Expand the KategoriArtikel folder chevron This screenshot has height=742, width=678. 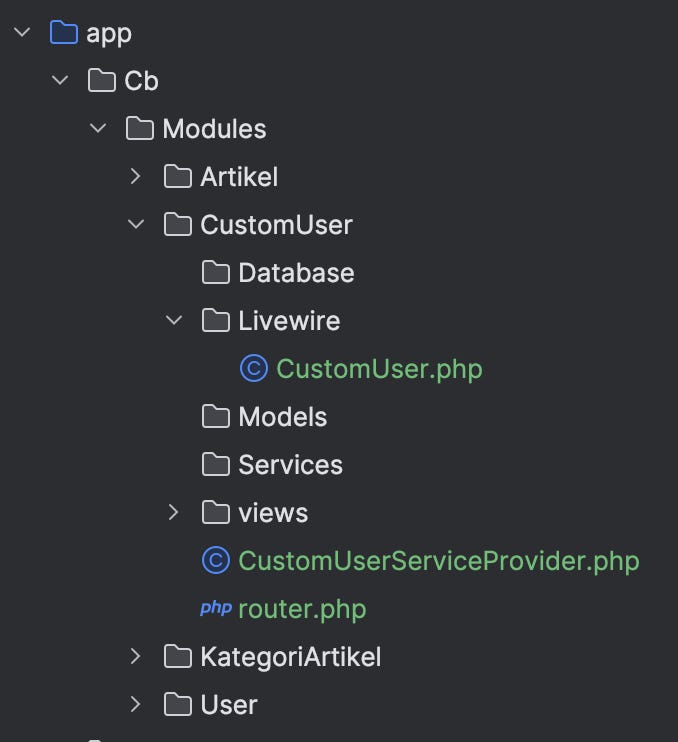pyautogui.click(x=135, y=656)
